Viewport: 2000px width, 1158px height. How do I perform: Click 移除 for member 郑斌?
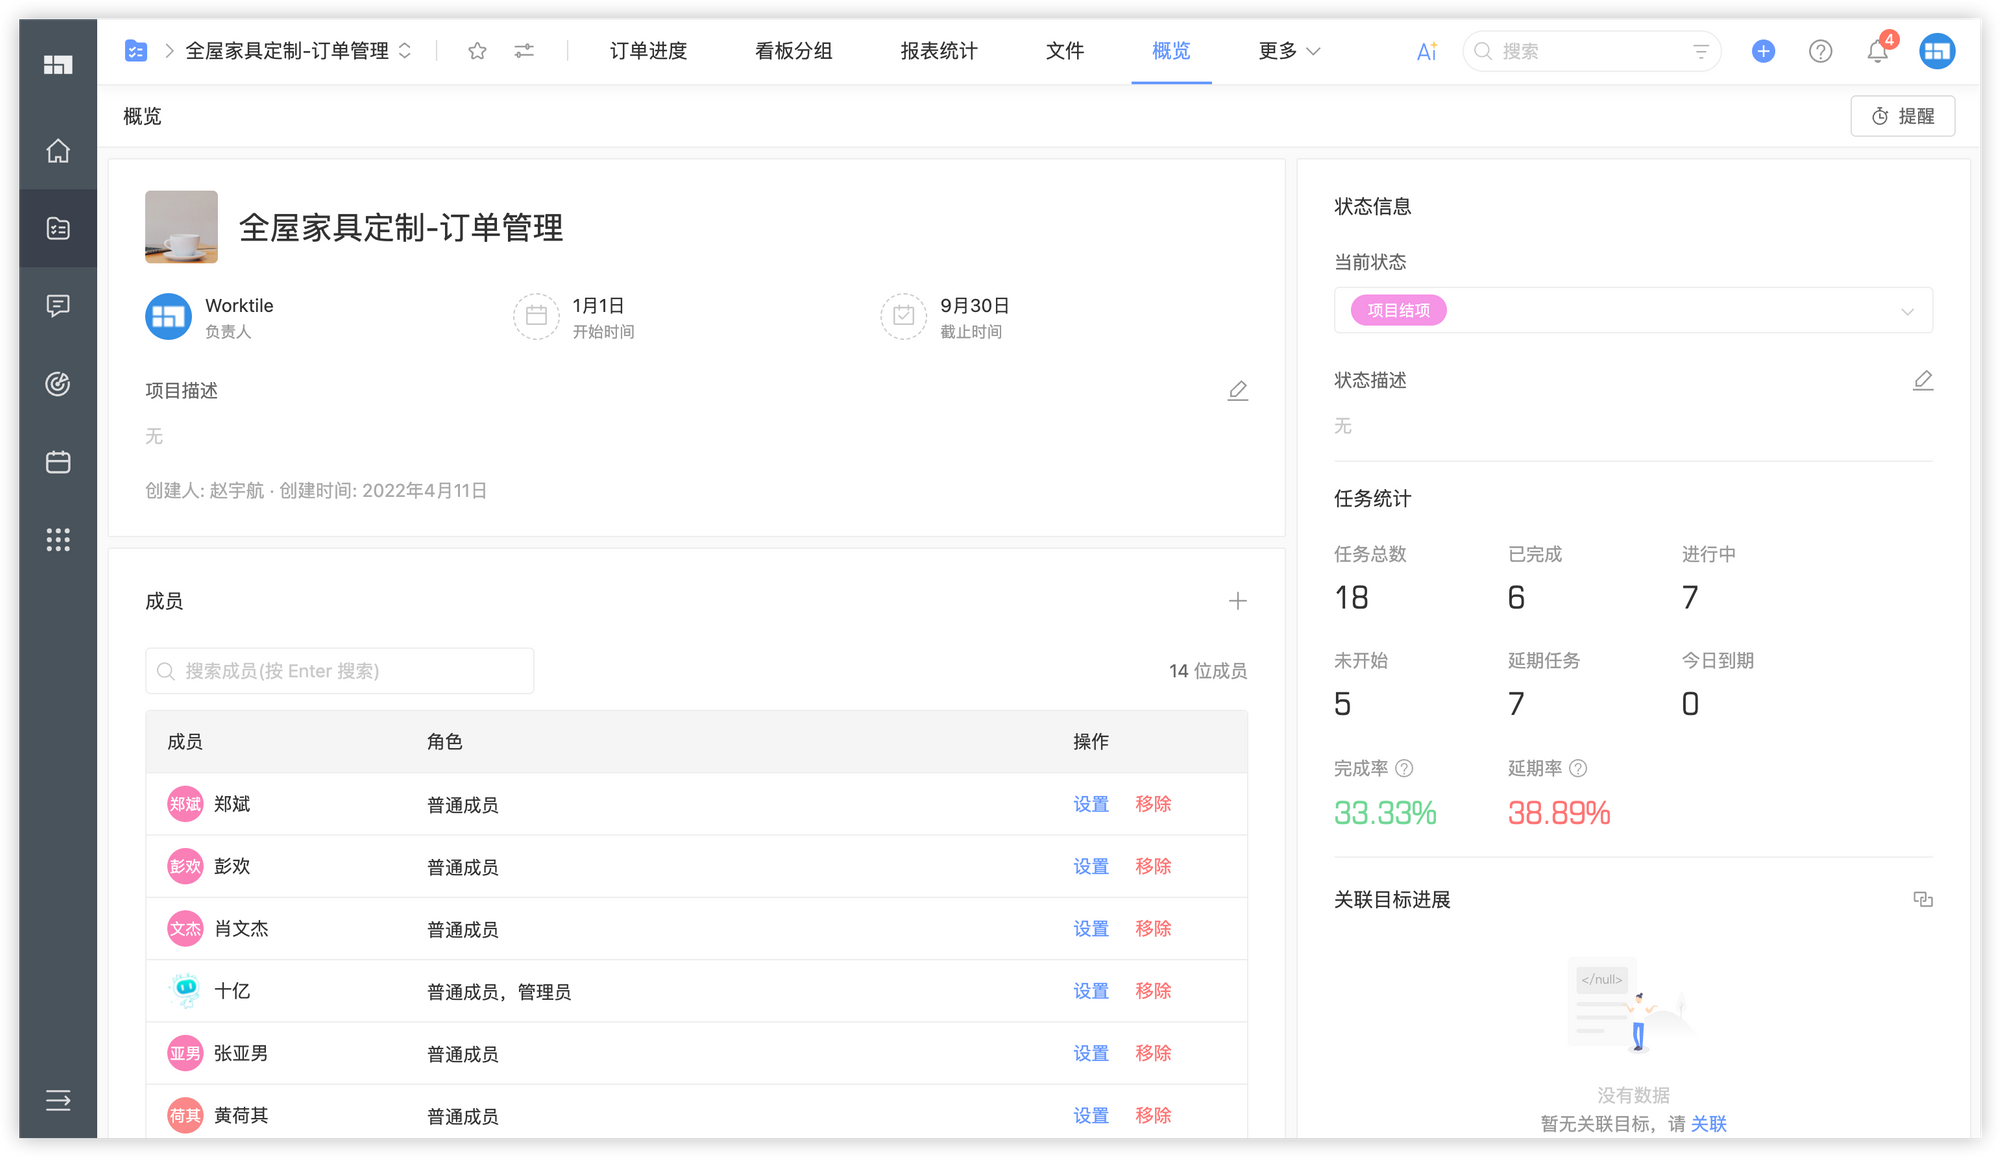(x=1152, y=804)
